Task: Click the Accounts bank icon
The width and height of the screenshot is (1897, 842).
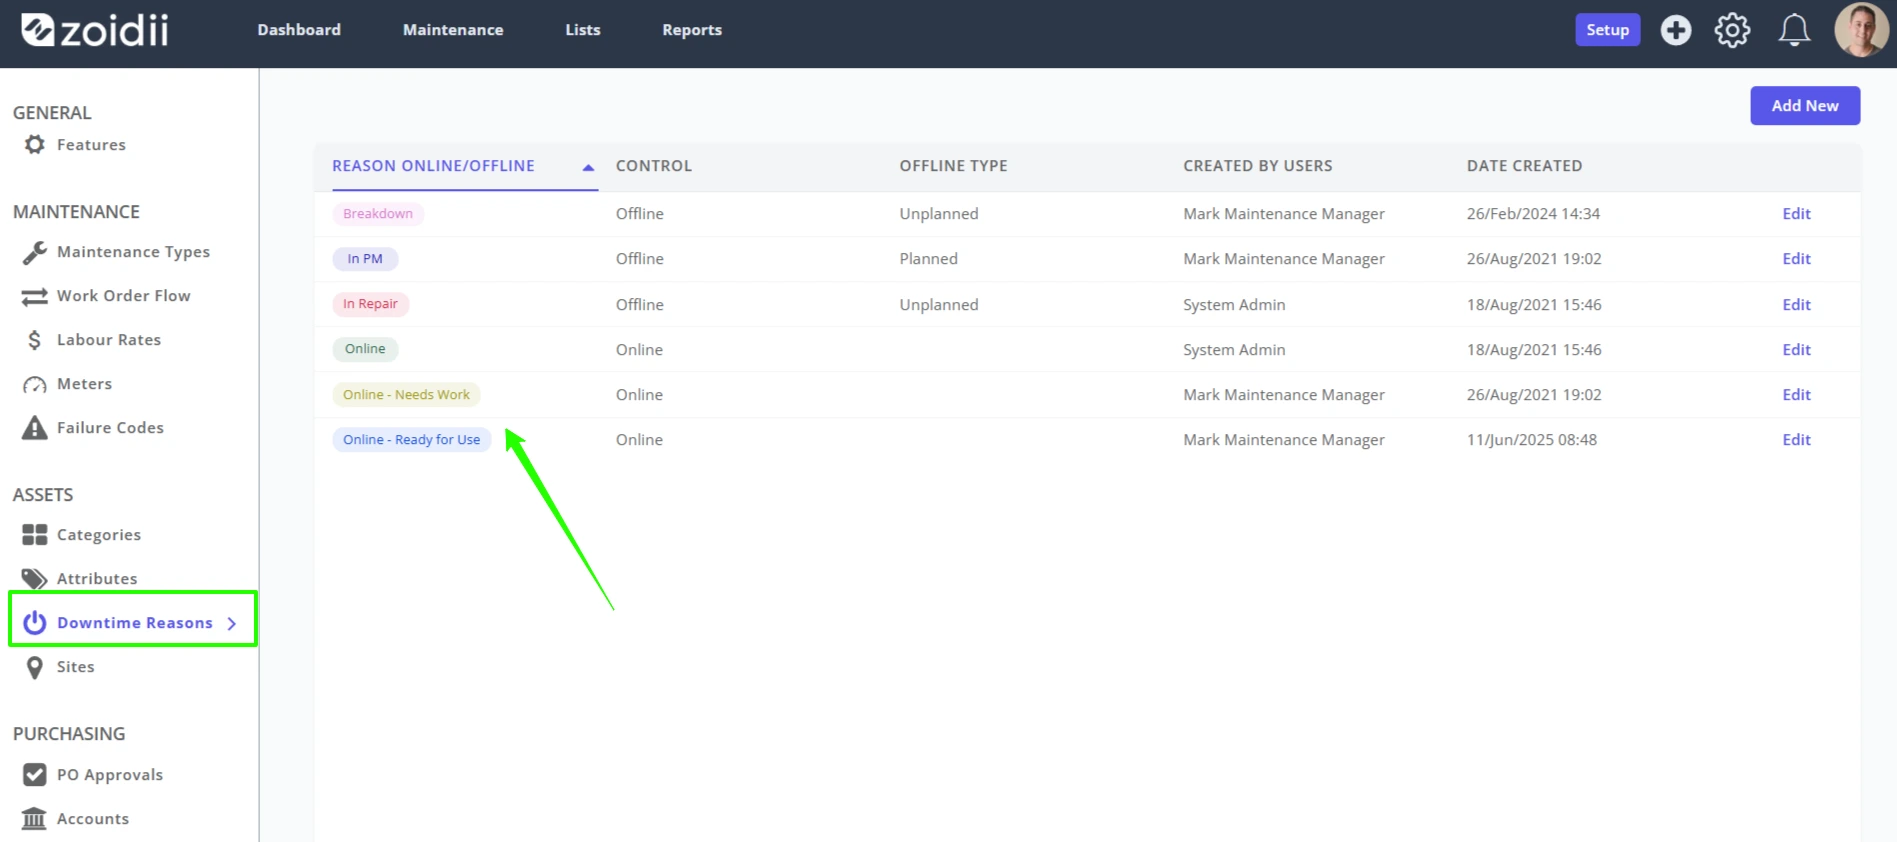Action: 35,819
